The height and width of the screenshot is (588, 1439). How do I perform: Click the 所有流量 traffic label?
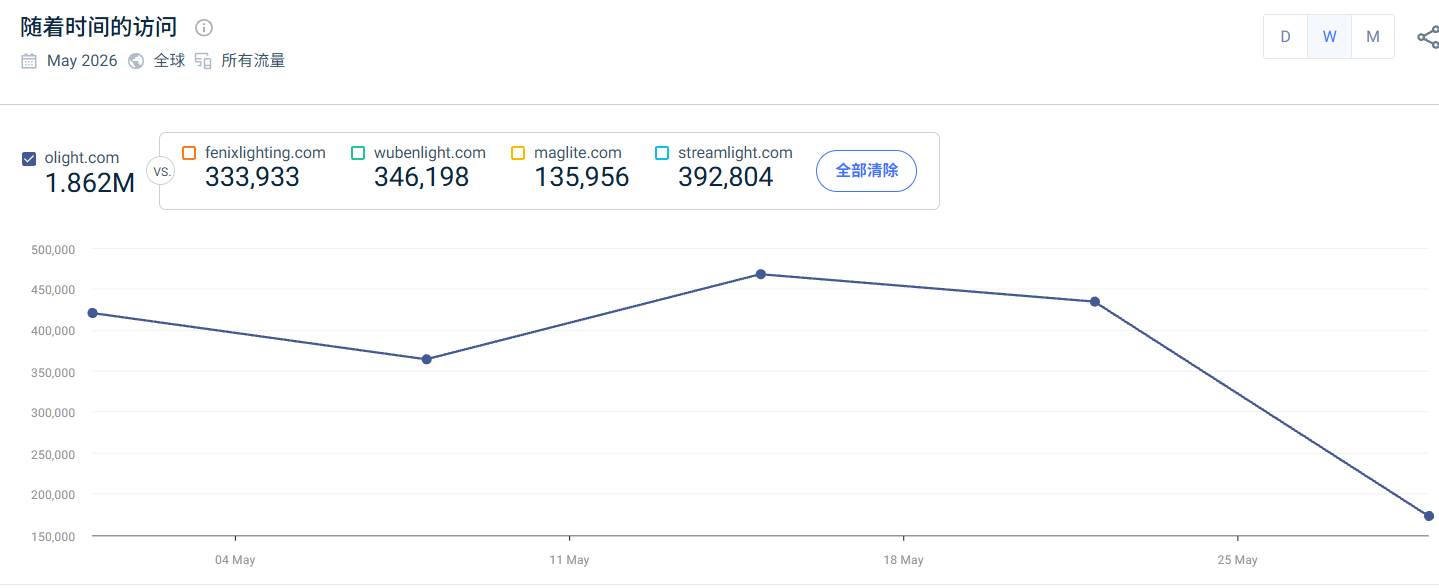pos(253,61)
